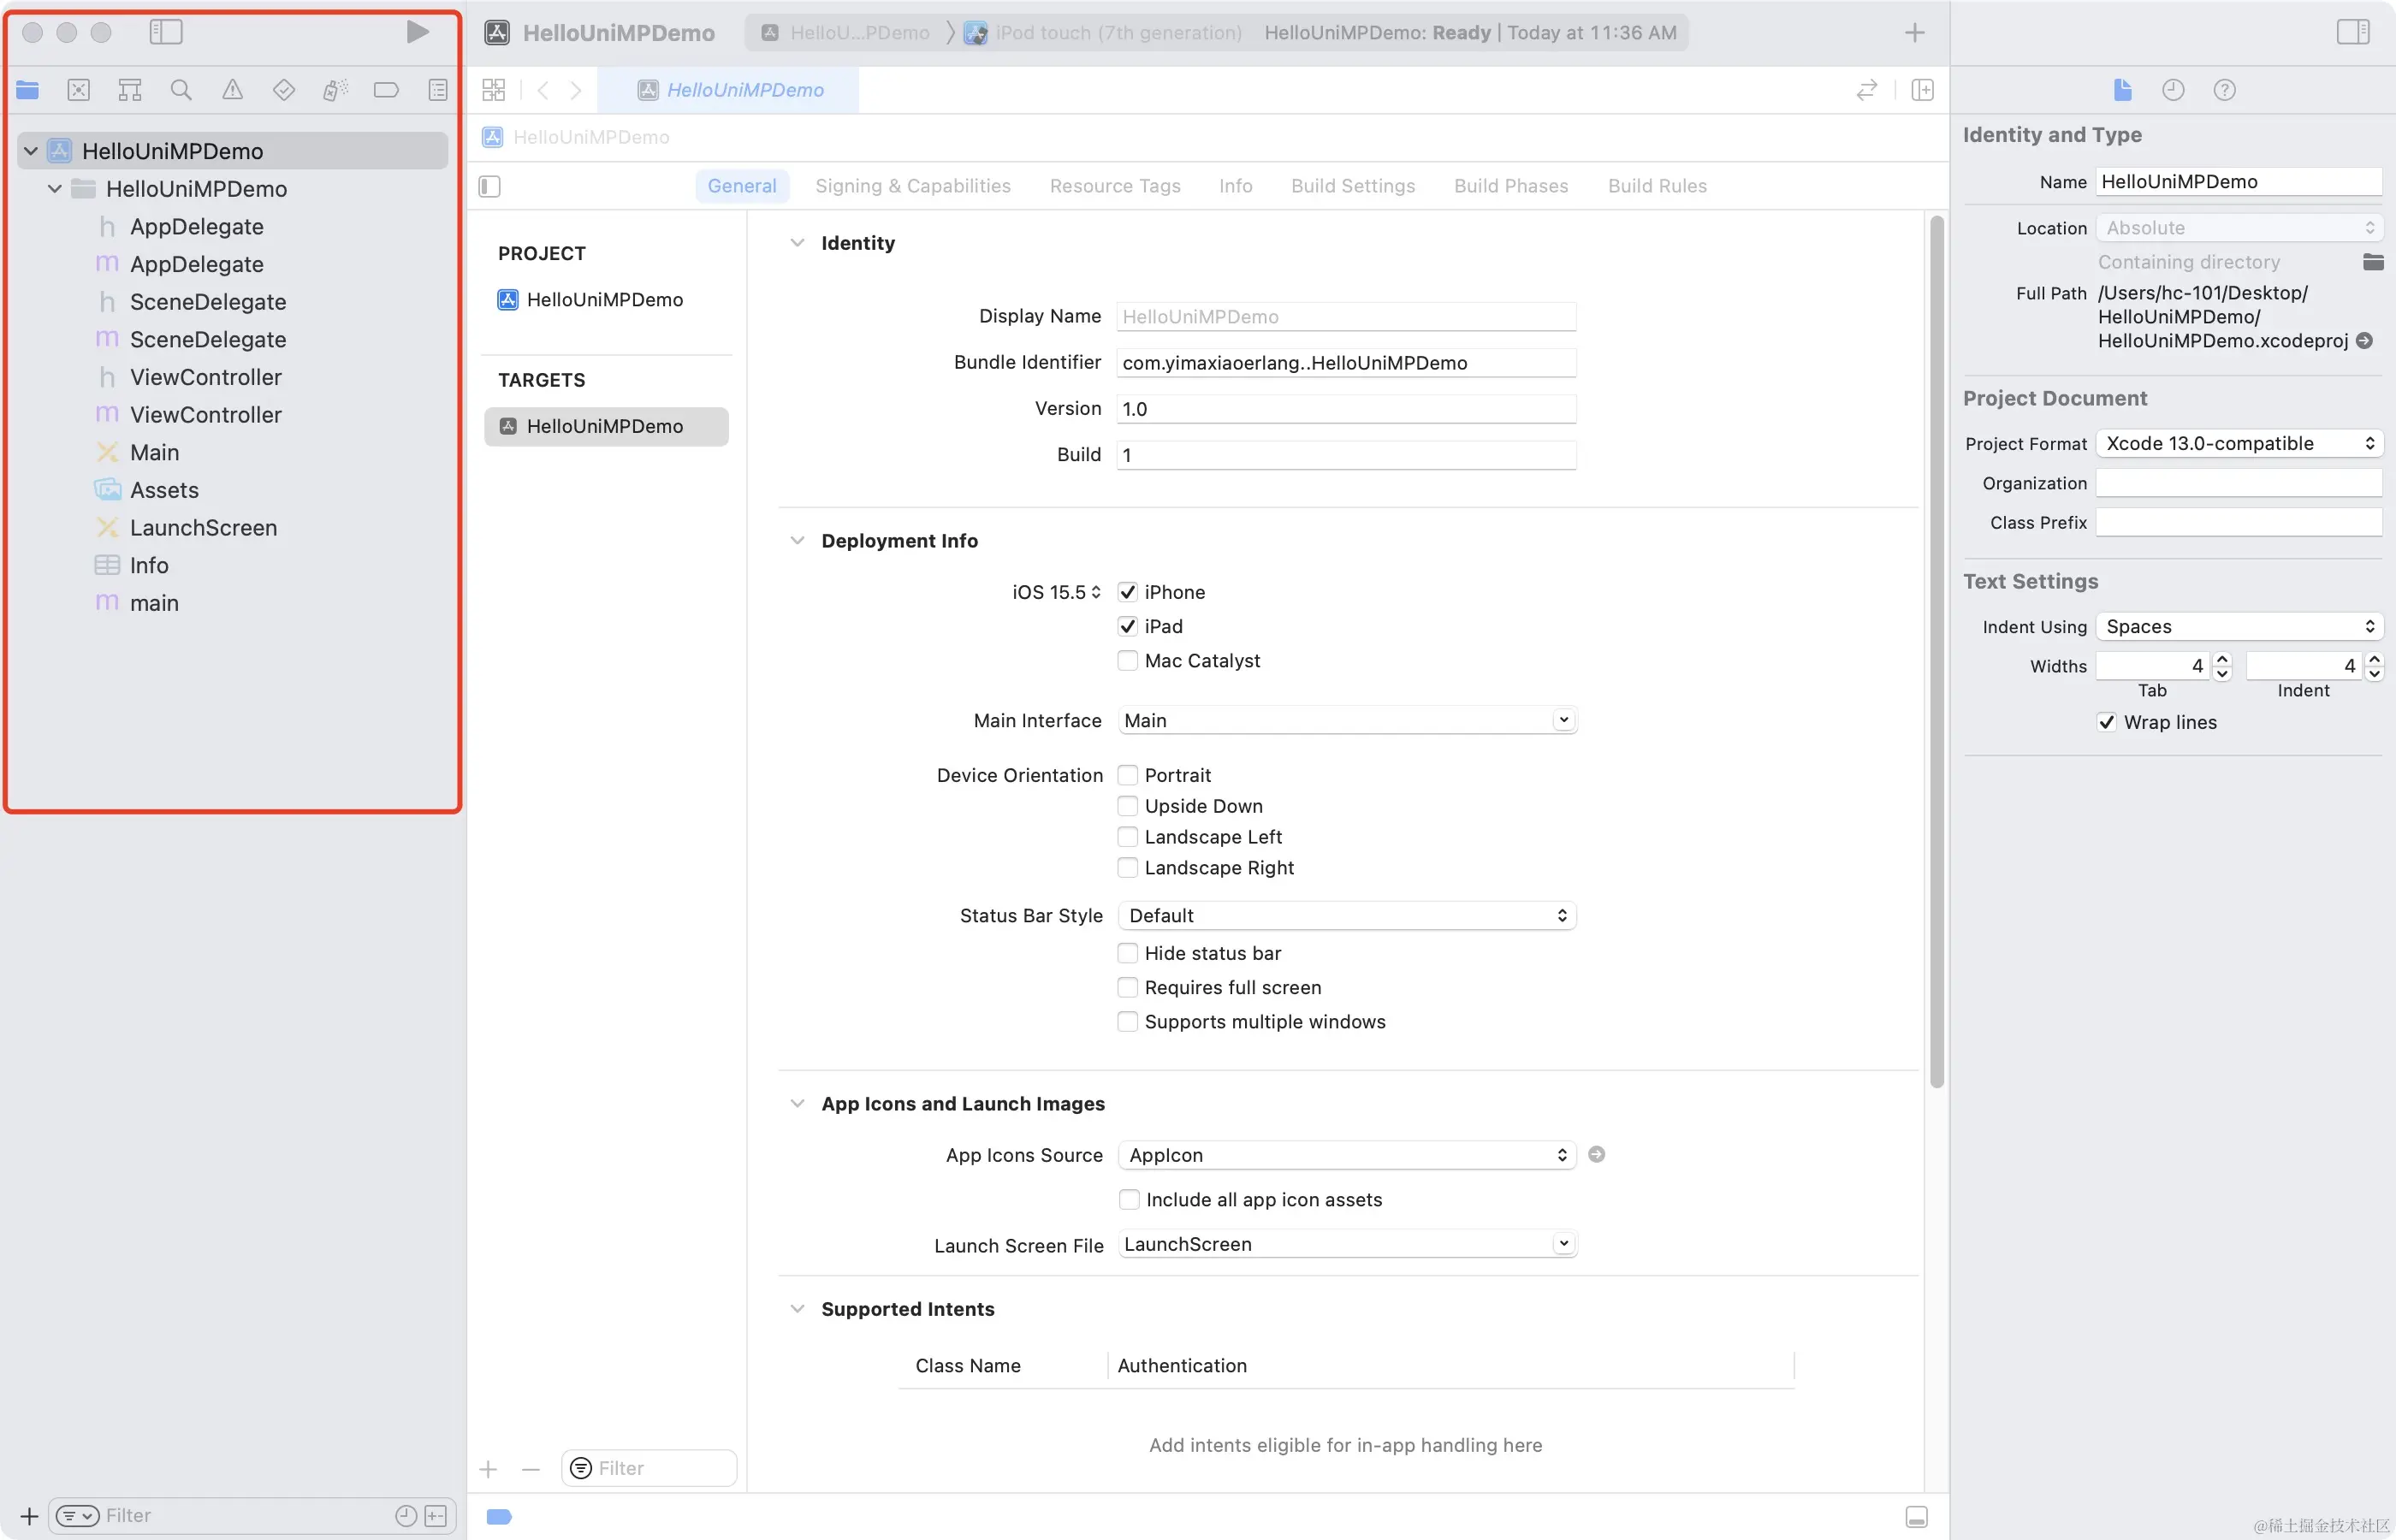
Task: Open the Issue navigator warning icon
Action: [233, 90]
